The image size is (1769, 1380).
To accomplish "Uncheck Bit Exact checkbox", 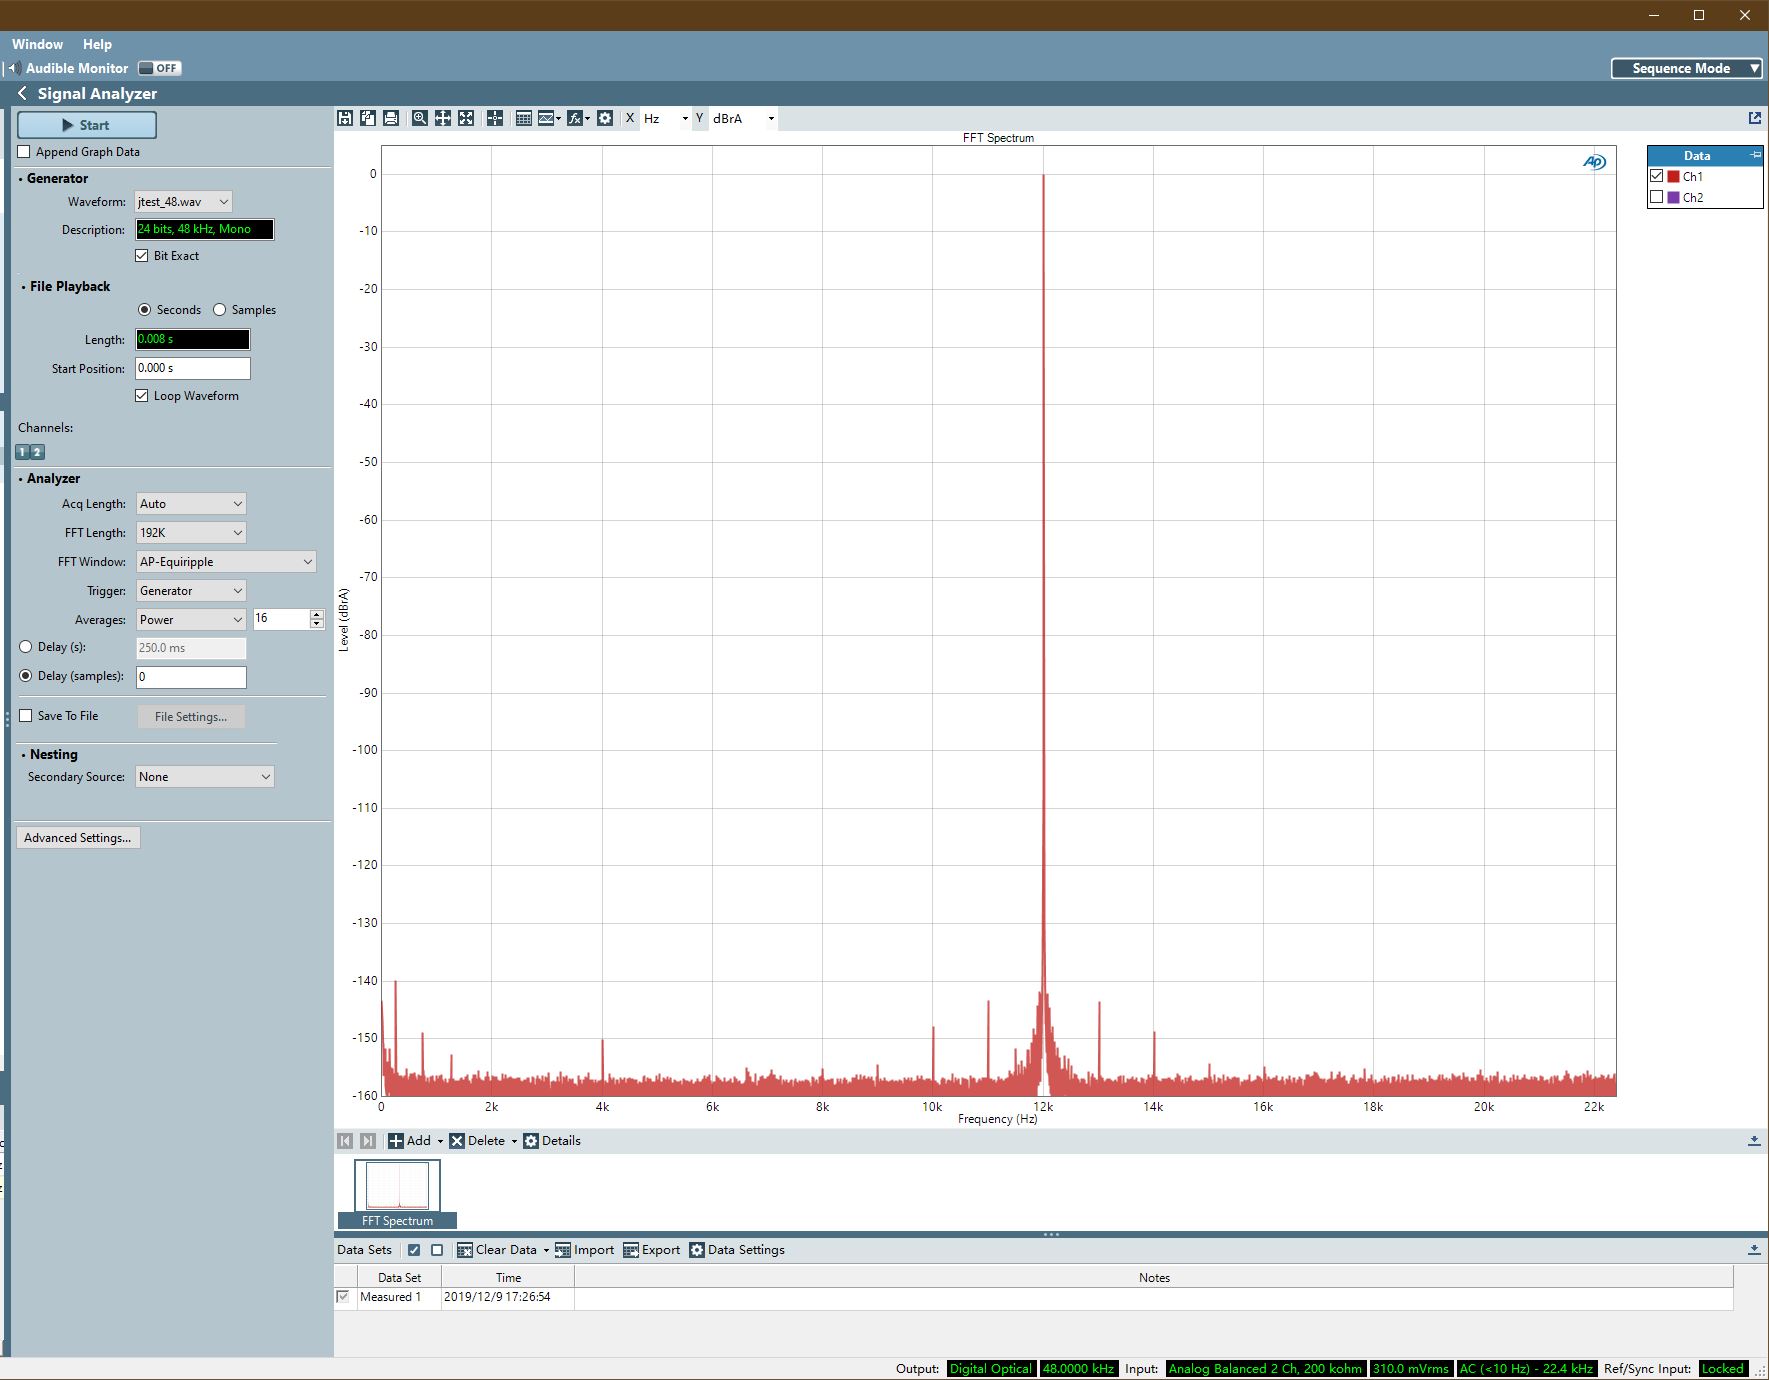I will coord(142,256).
